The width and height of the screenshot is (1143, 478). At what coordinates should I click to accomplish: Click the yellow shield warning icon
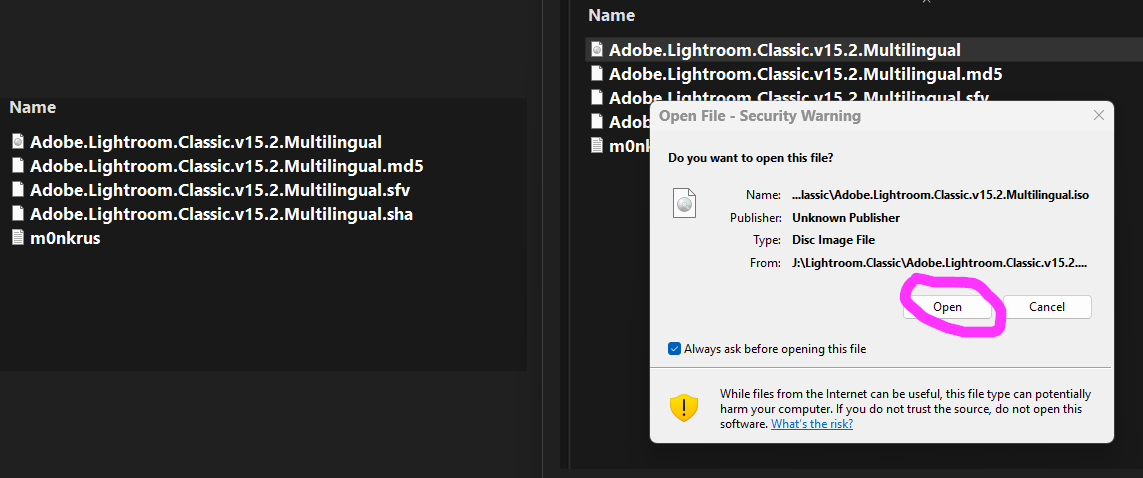coord(684,407)
